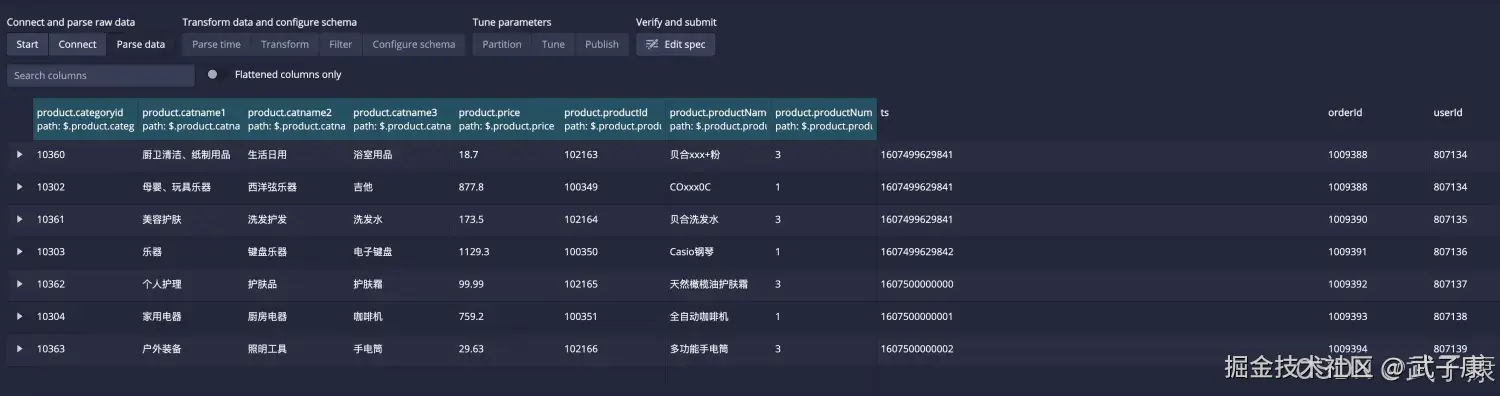Expand the row with categoryid 10363
The image size is (1500, 396).
pyautogui.click(x=19, y=349)
